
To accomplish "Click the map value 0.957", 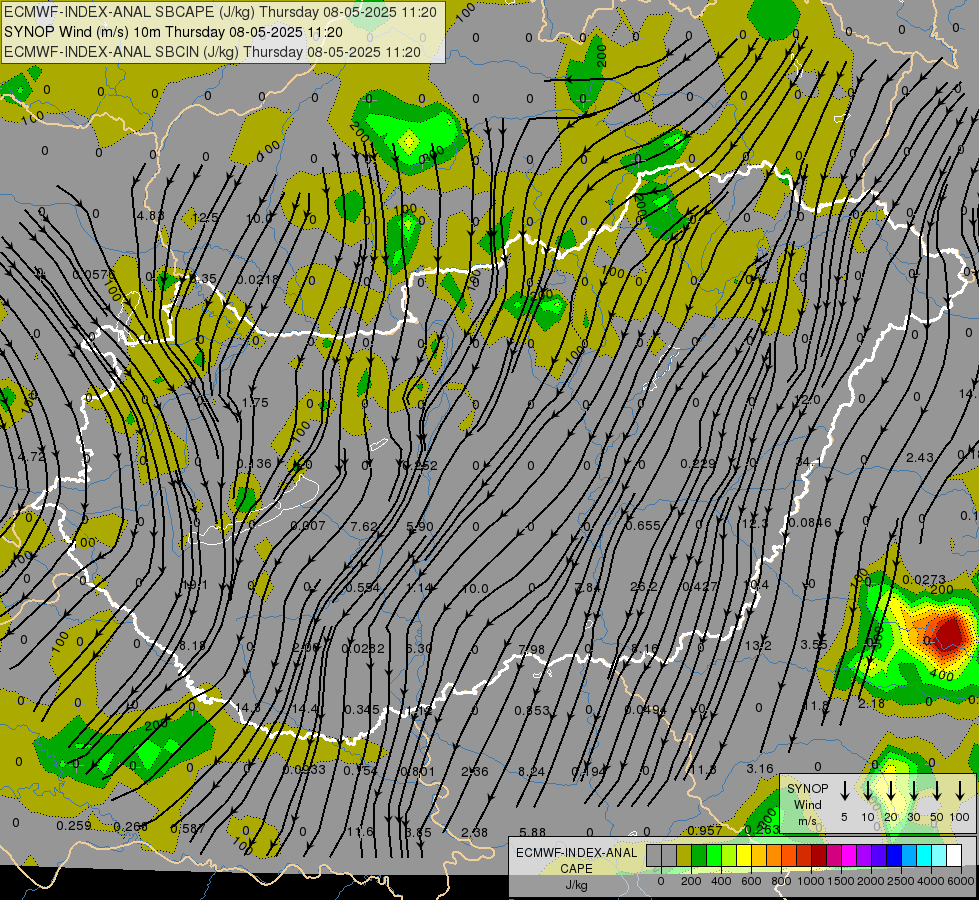I will 705,831.
